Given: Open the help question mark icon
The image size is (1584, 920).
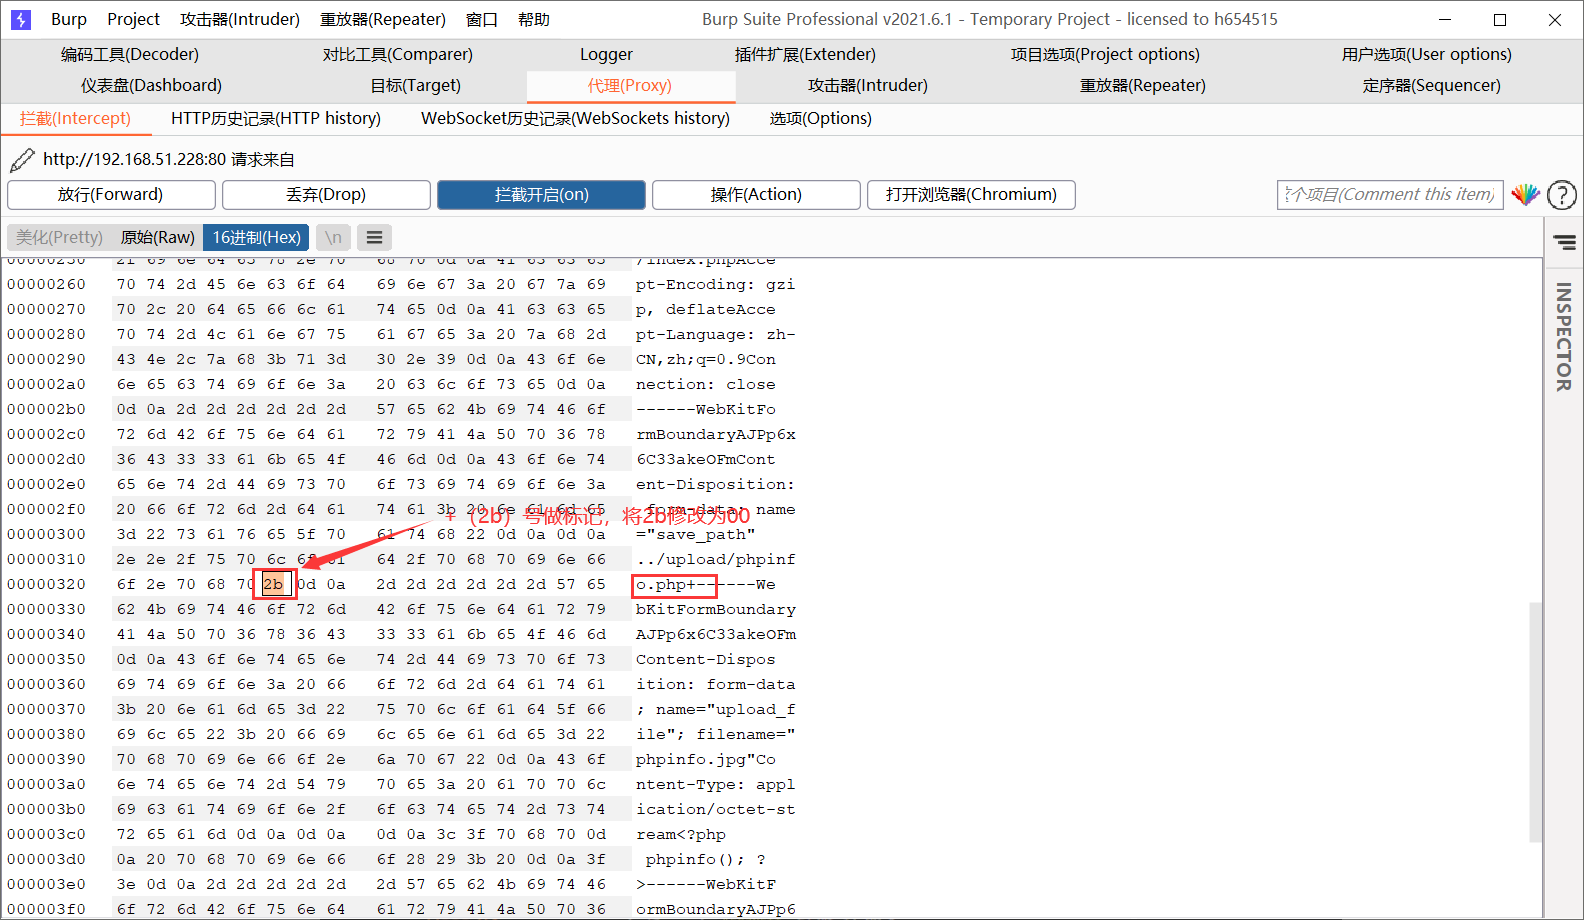Looking at the screenshot, I should tap(1561, 195).
